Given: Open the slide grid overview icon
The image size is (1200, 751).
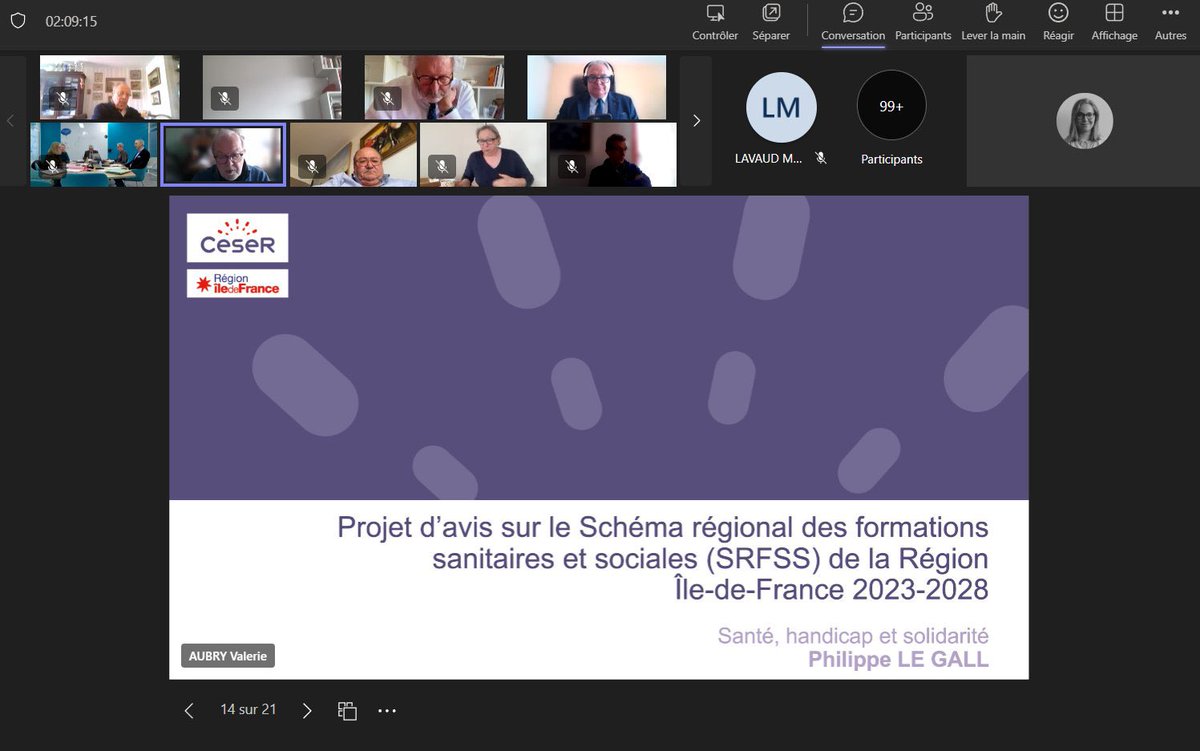Looking at the screenshot, I should tap(347, 711).
